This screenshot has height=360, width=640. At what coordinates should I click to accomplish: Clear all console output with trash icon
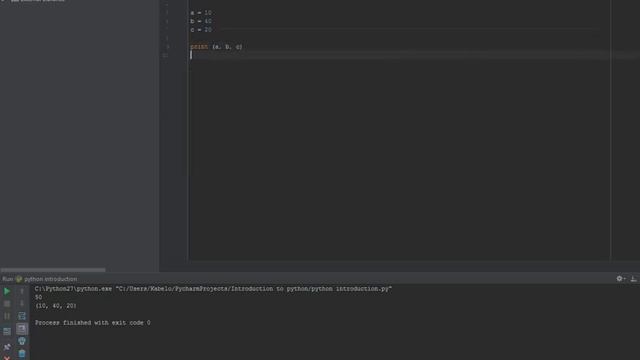[22, 353]
